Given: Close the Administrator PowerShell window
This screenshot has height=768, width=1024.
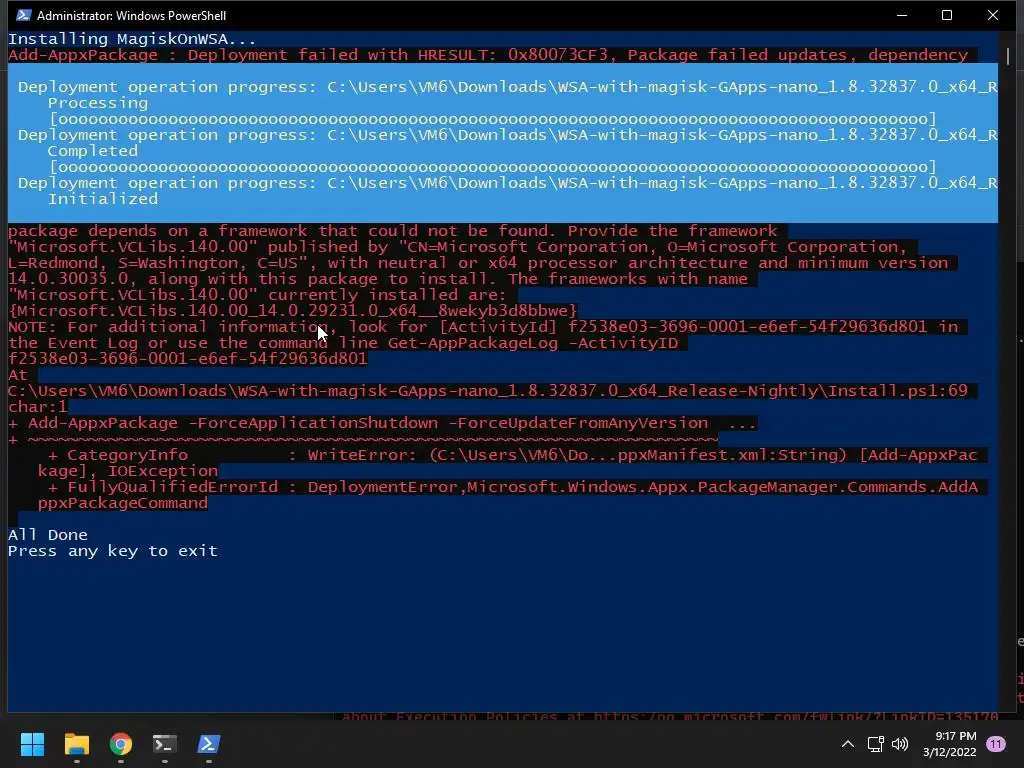Looking at the screenshot, I should click(993, 15).
